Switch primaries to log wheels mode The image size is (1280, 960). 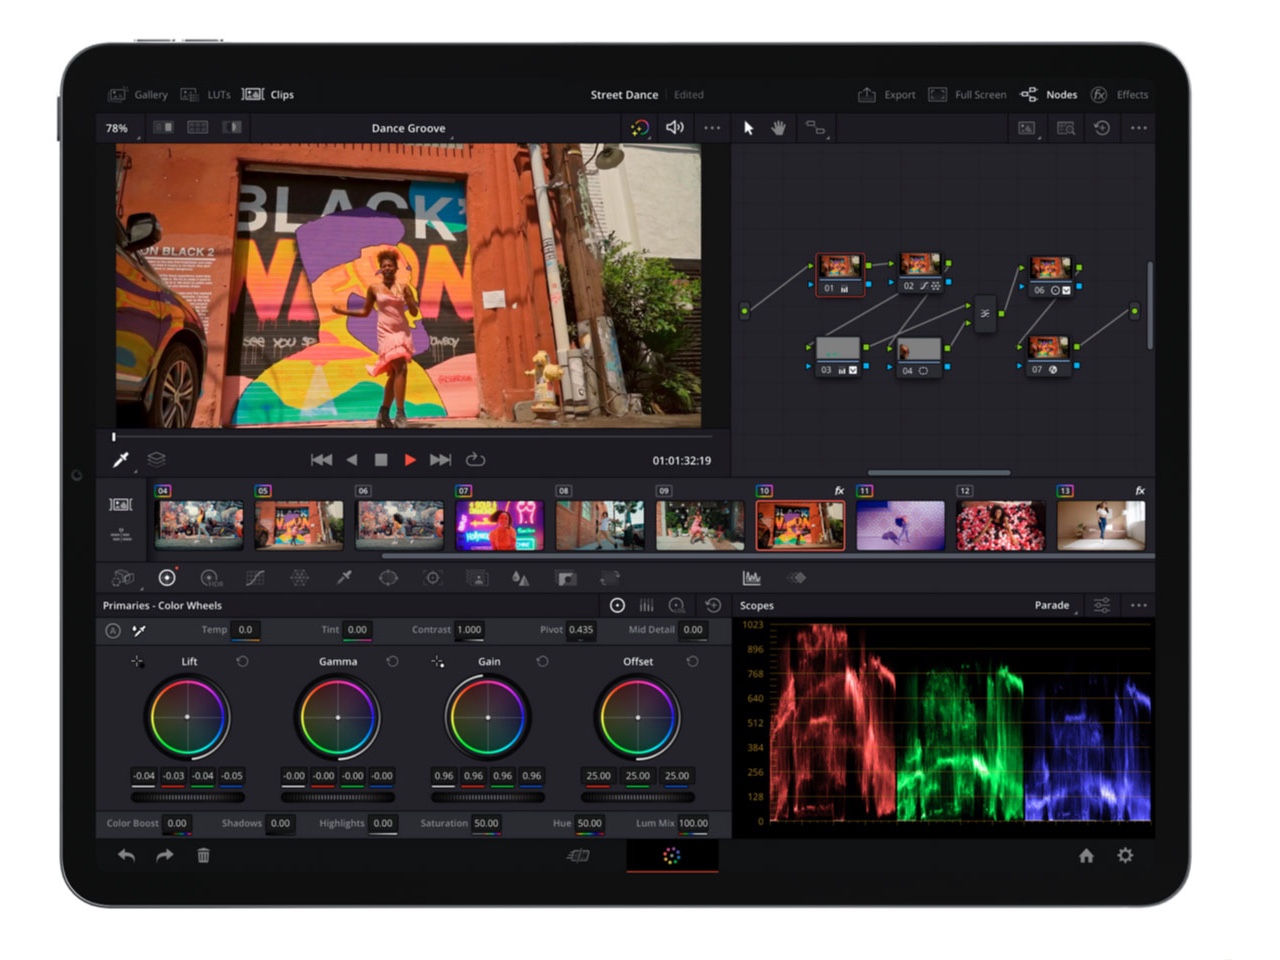point(677,605)
